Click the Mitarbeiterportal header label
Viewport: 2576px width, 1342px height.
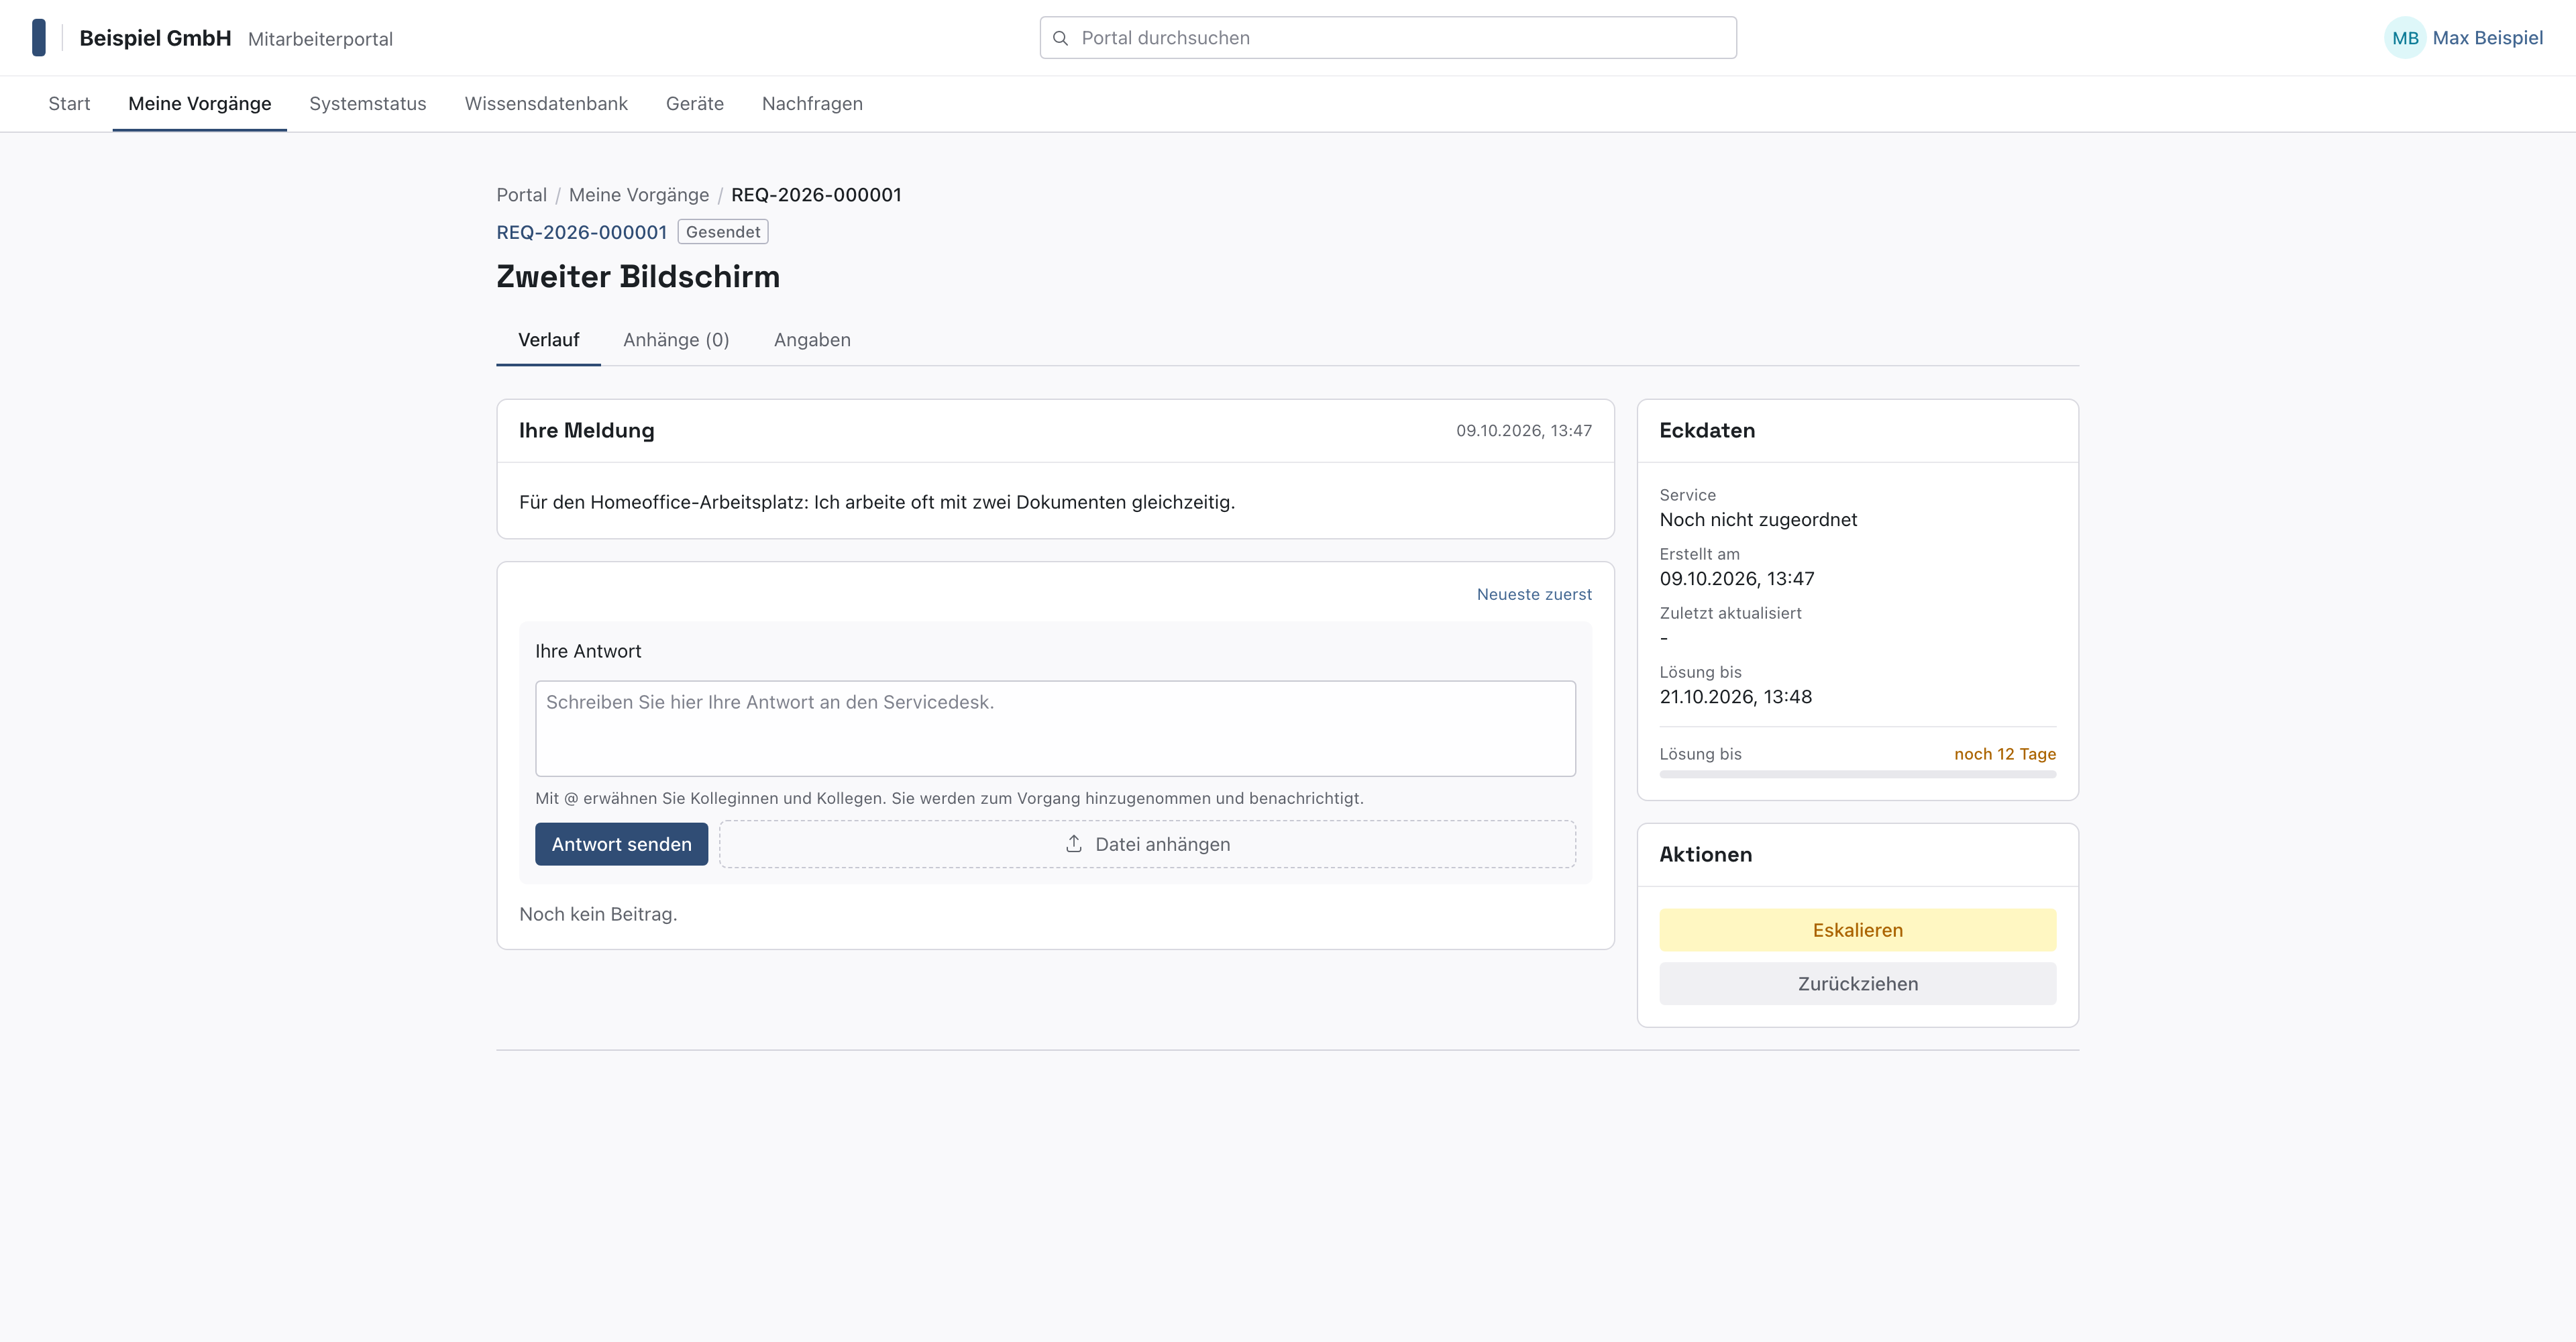click(320, 39)
